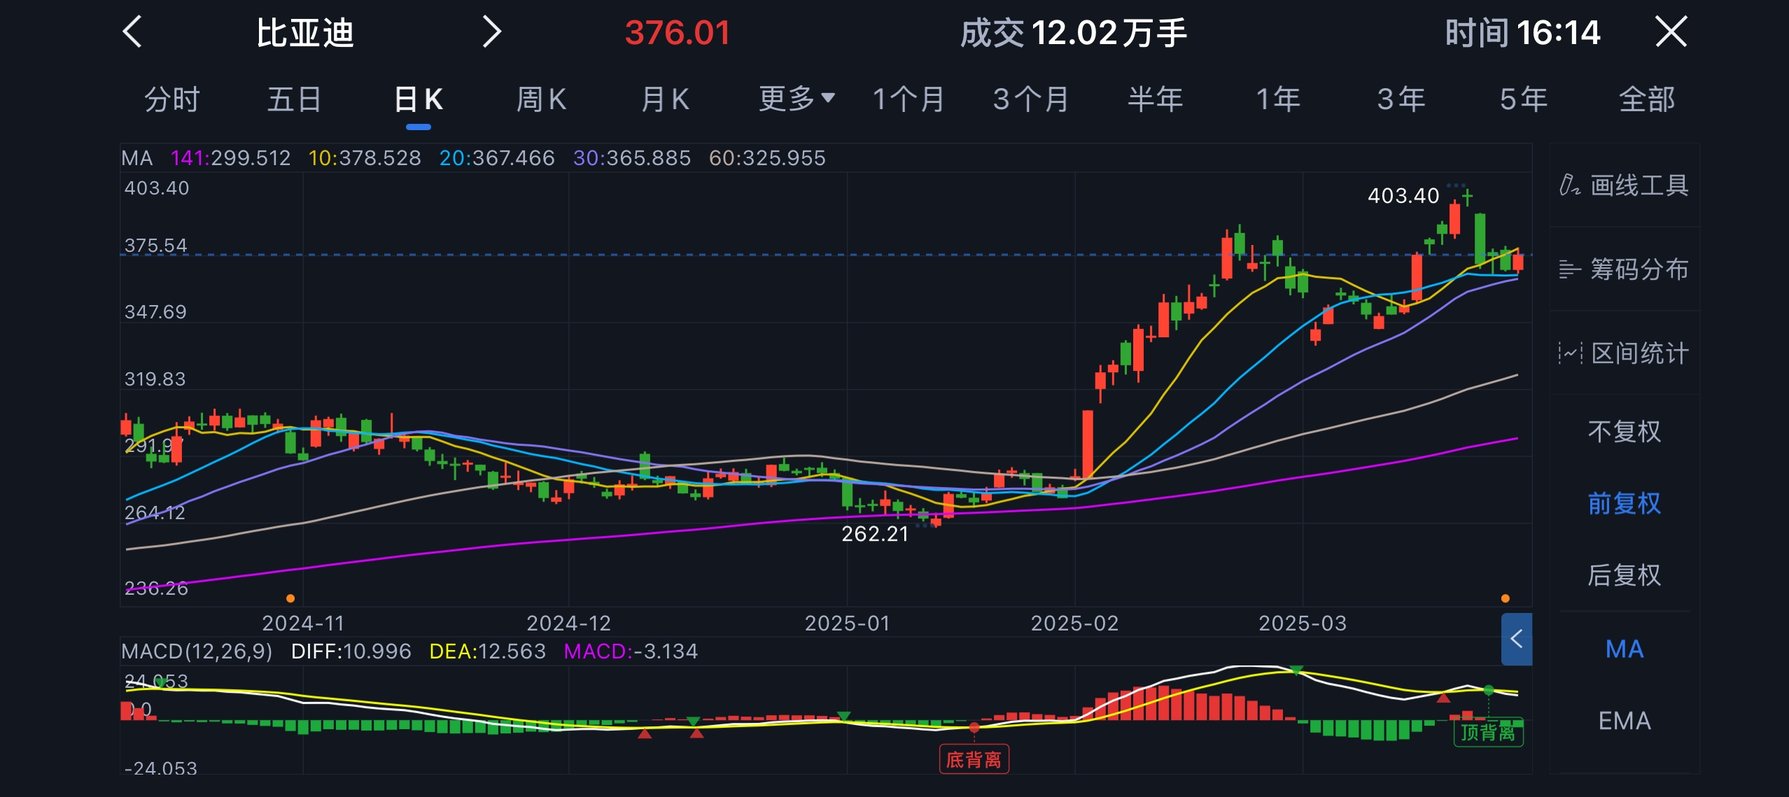Set range to 5年
1789x797 pixels.
coord(1523,99)
